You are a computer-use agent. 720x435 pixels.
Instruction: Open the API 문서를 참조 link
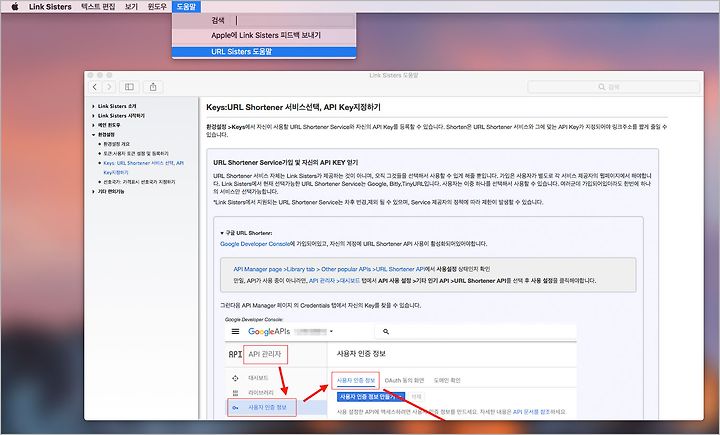(532, 412)
